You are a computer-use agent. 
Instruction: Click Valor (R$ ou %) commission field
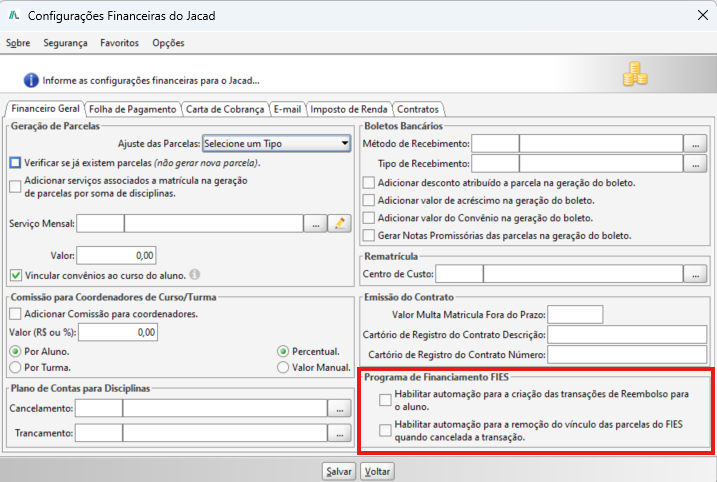[118, 332]
